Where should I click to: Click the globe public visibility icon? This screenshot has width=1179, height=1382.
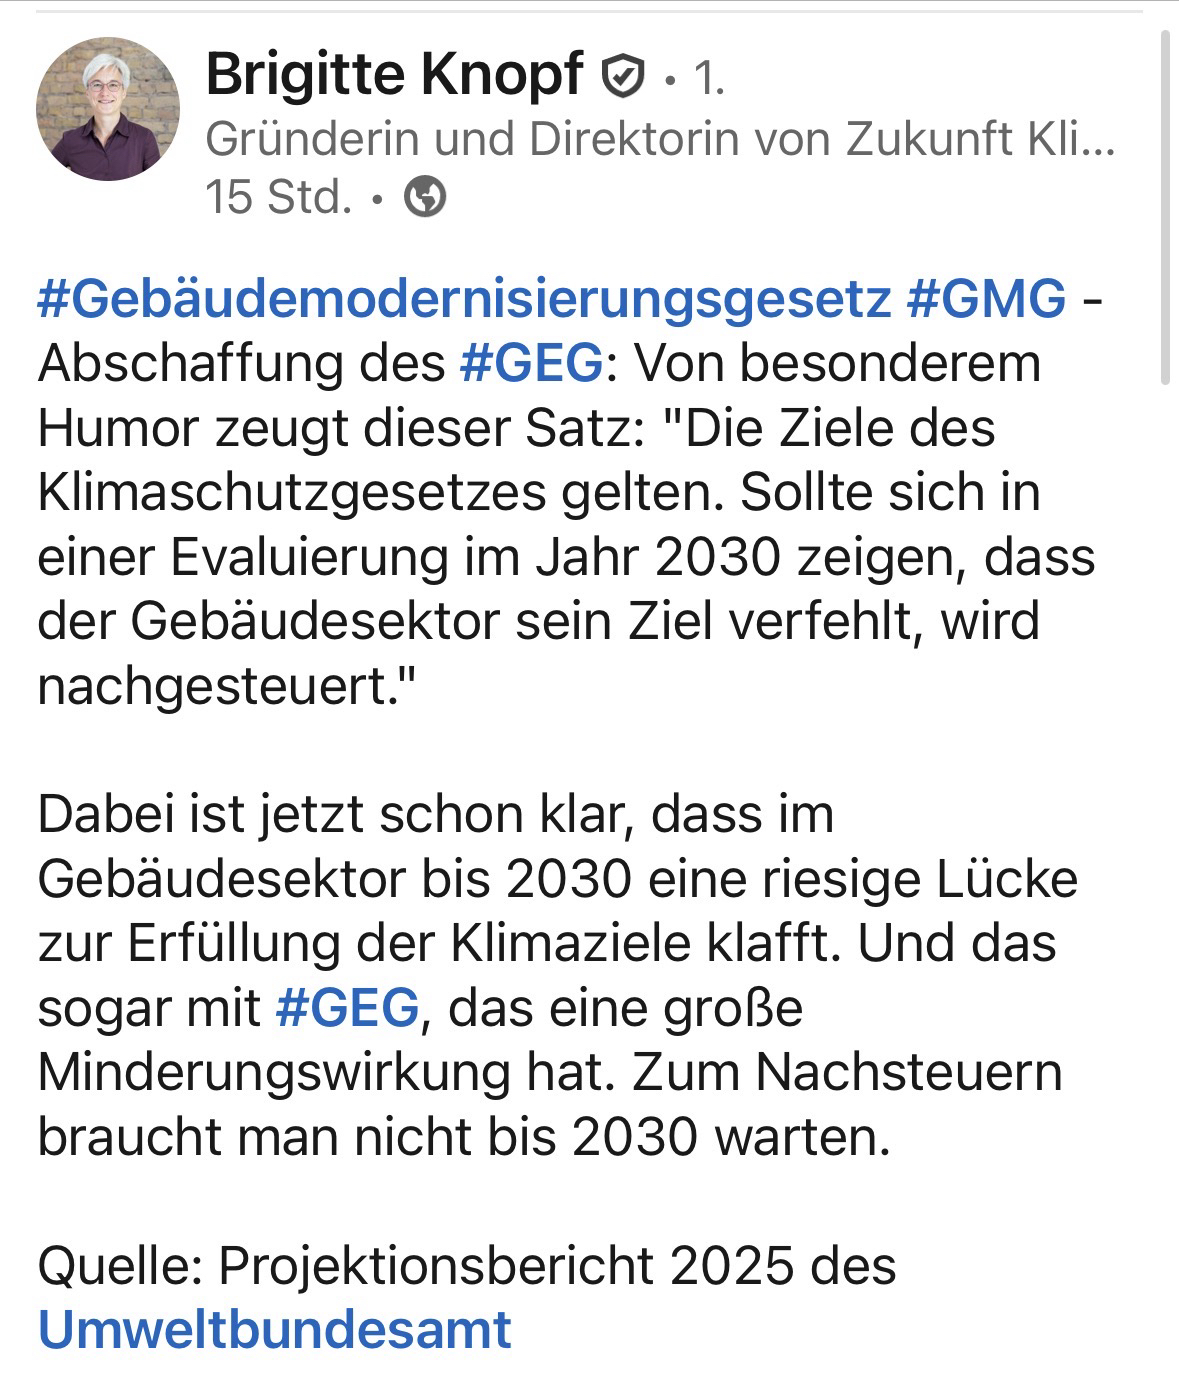click(x=425, y=197)
